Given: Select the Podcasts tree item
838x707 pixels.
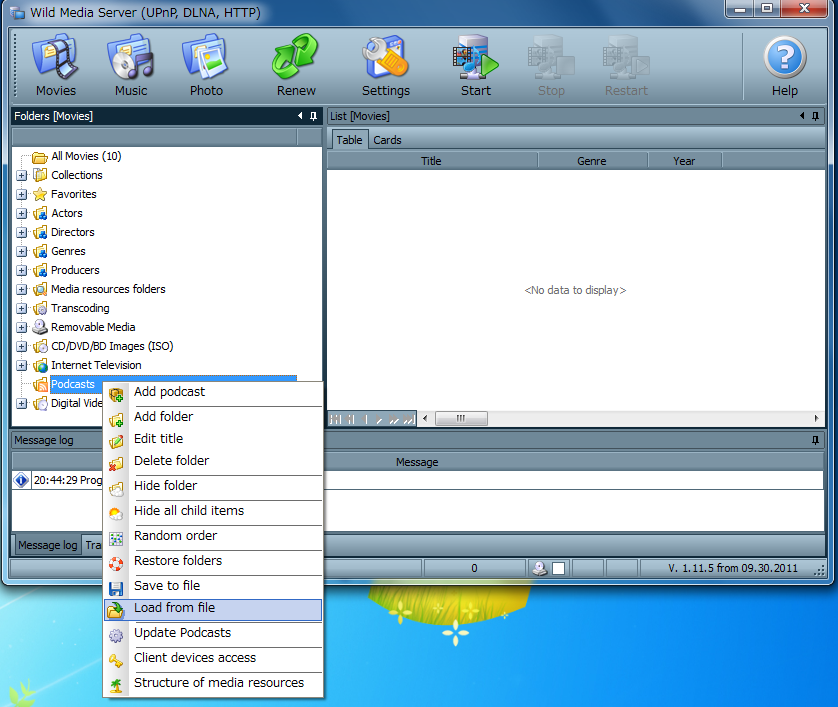Looking at the screenshot, I should [73, 384].
